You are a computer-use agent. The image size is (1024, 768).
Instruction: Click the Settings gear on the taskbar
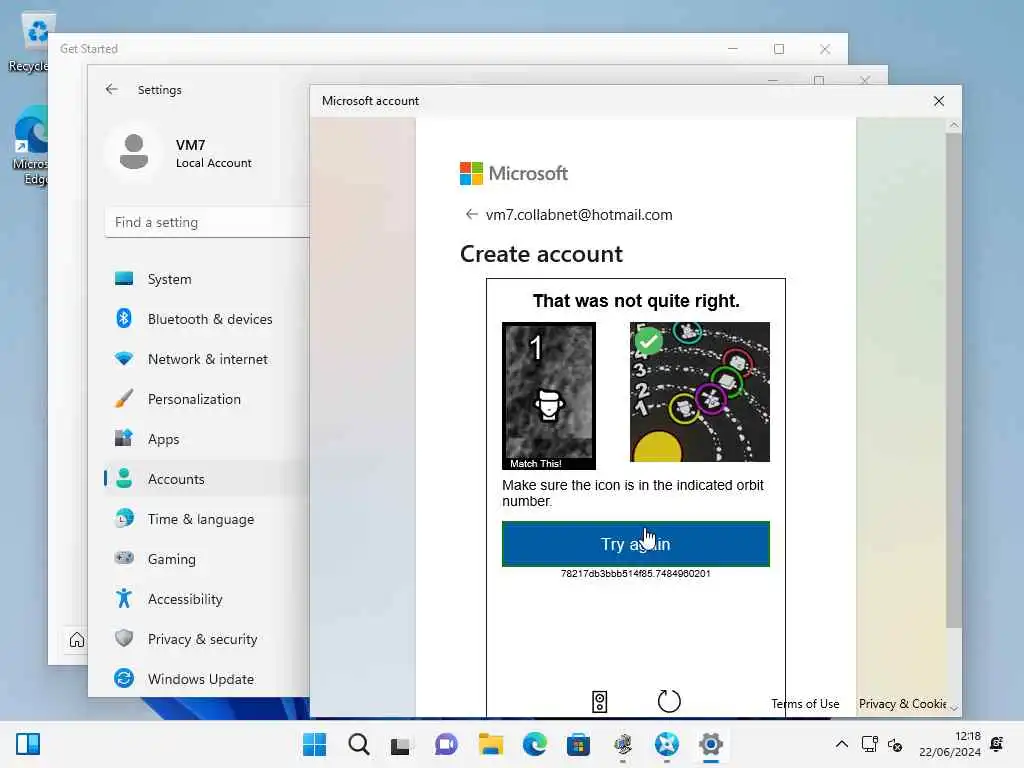[x=711, y=744]
